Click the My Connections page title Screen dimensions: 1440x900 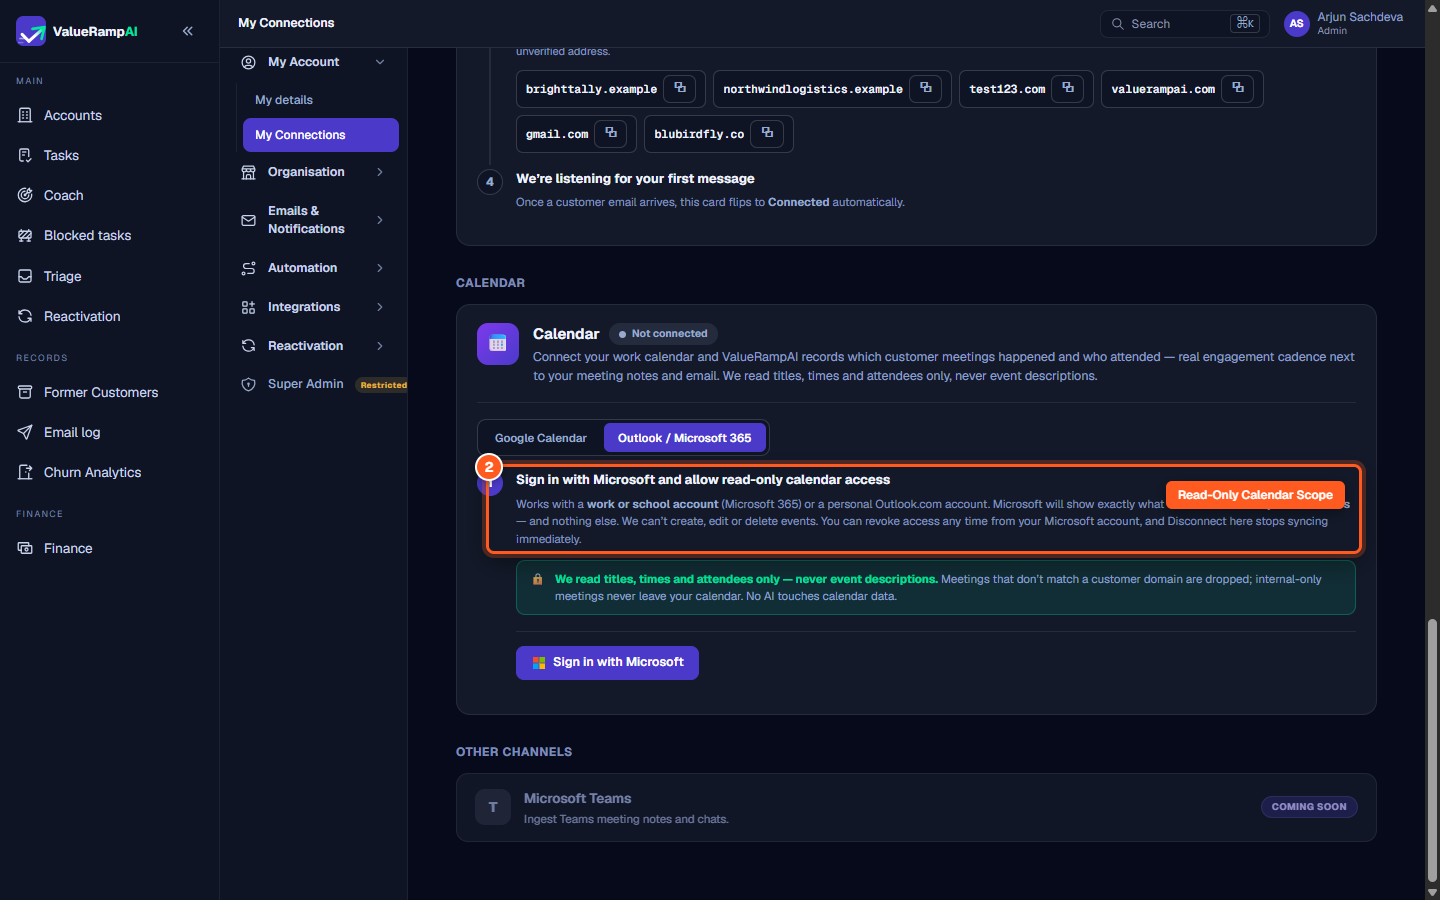[286, 23]
